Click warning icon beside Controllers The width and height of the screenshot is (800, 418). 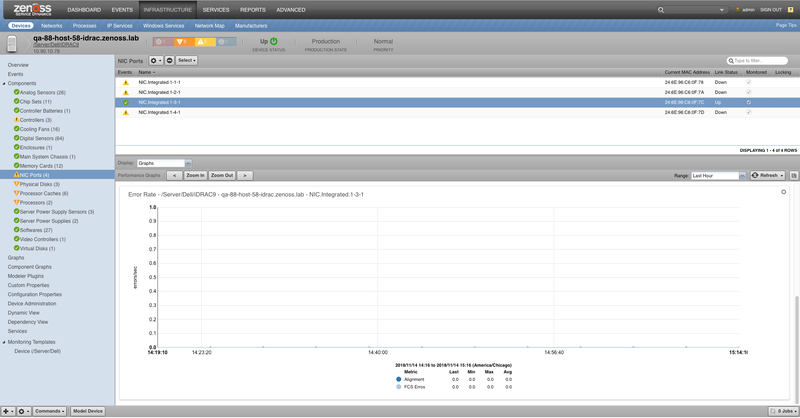pyautogui.click(x=16, y=120)
